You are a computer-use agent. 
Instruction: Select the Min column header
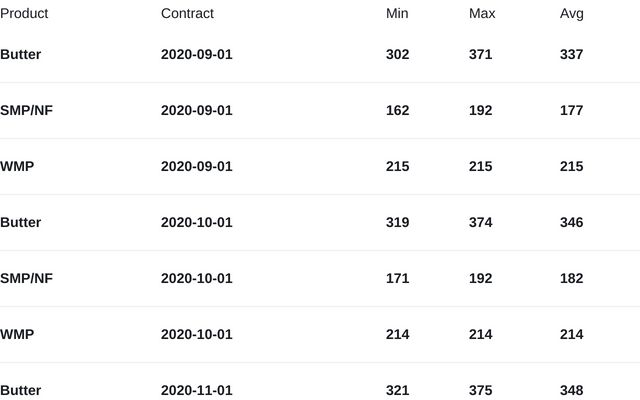click(397, 14)
